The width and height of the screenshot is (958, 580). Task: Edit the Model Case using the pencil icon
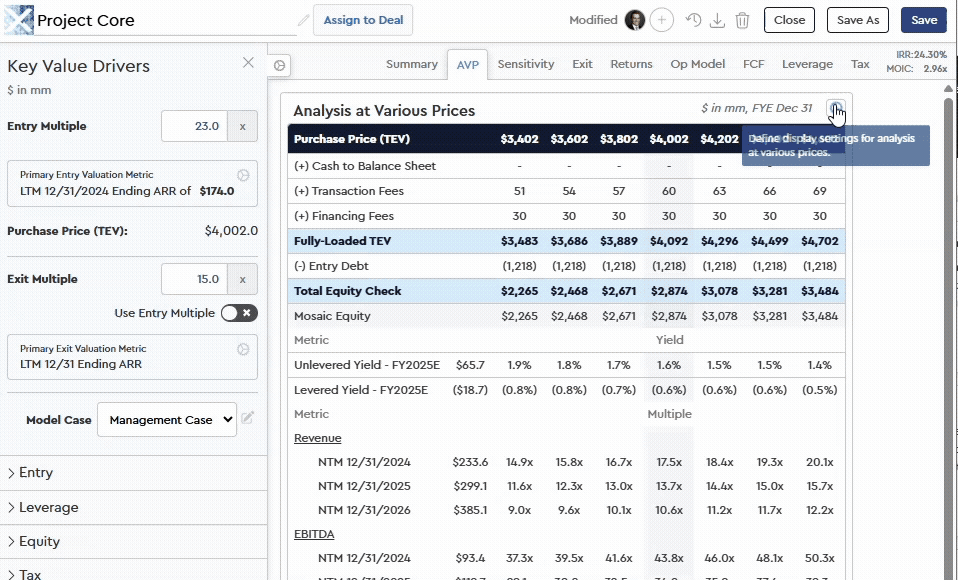247,420
